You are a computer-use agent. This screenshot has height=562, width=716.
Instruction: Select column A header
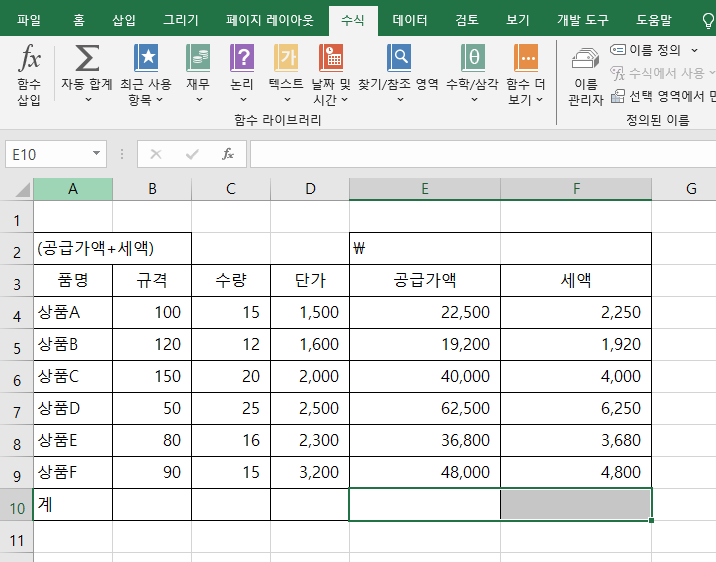click(73, 189)
